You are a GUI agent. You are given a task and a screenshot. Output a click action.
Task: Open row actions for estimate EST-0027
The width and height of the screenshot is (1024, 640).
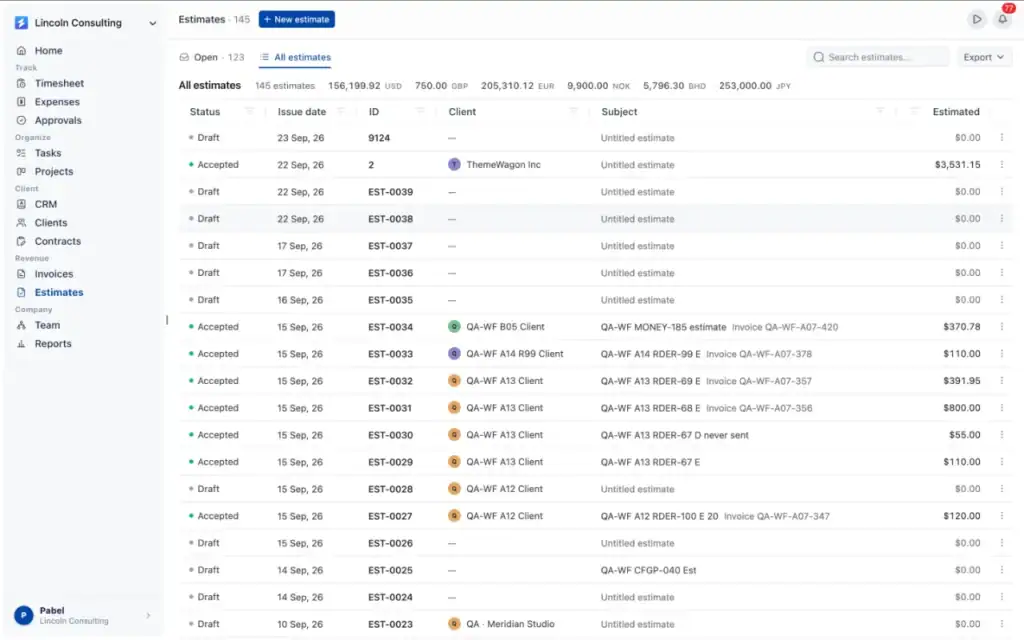pyautogui.click(x=1001, y=516)
